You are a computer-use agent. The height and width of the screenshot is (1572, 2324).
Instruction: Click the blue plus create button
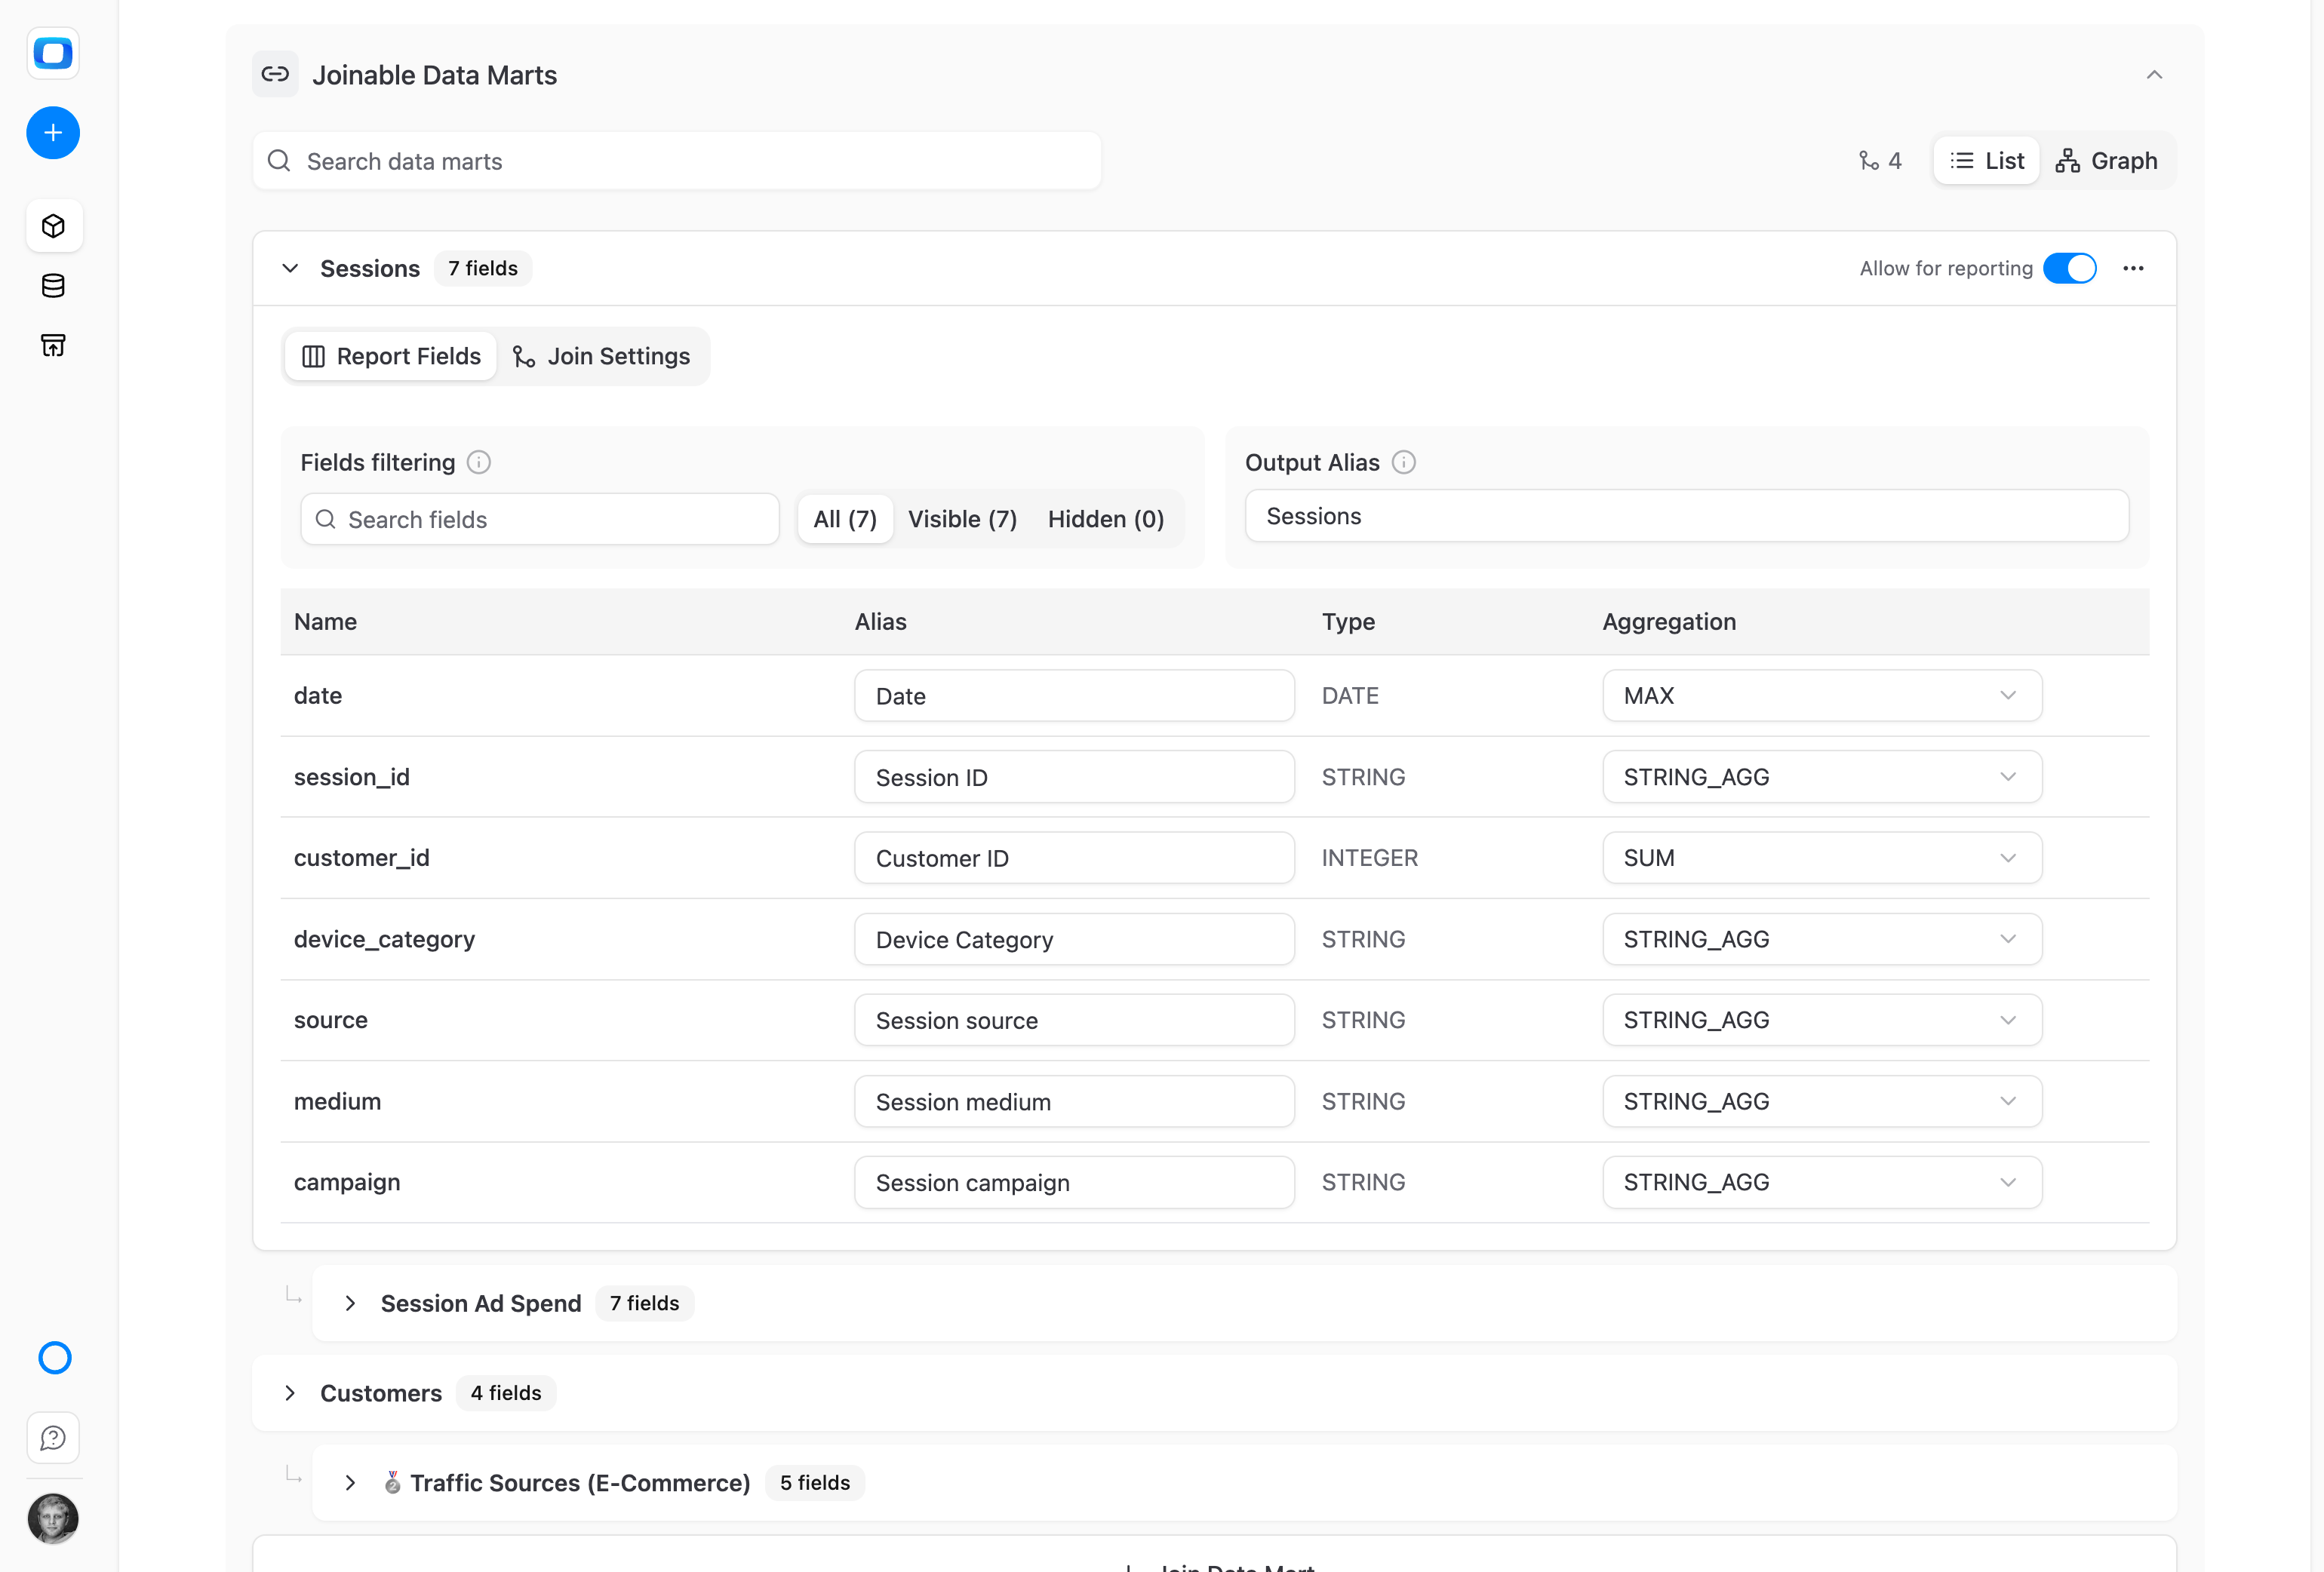click(x=53, y=133)
